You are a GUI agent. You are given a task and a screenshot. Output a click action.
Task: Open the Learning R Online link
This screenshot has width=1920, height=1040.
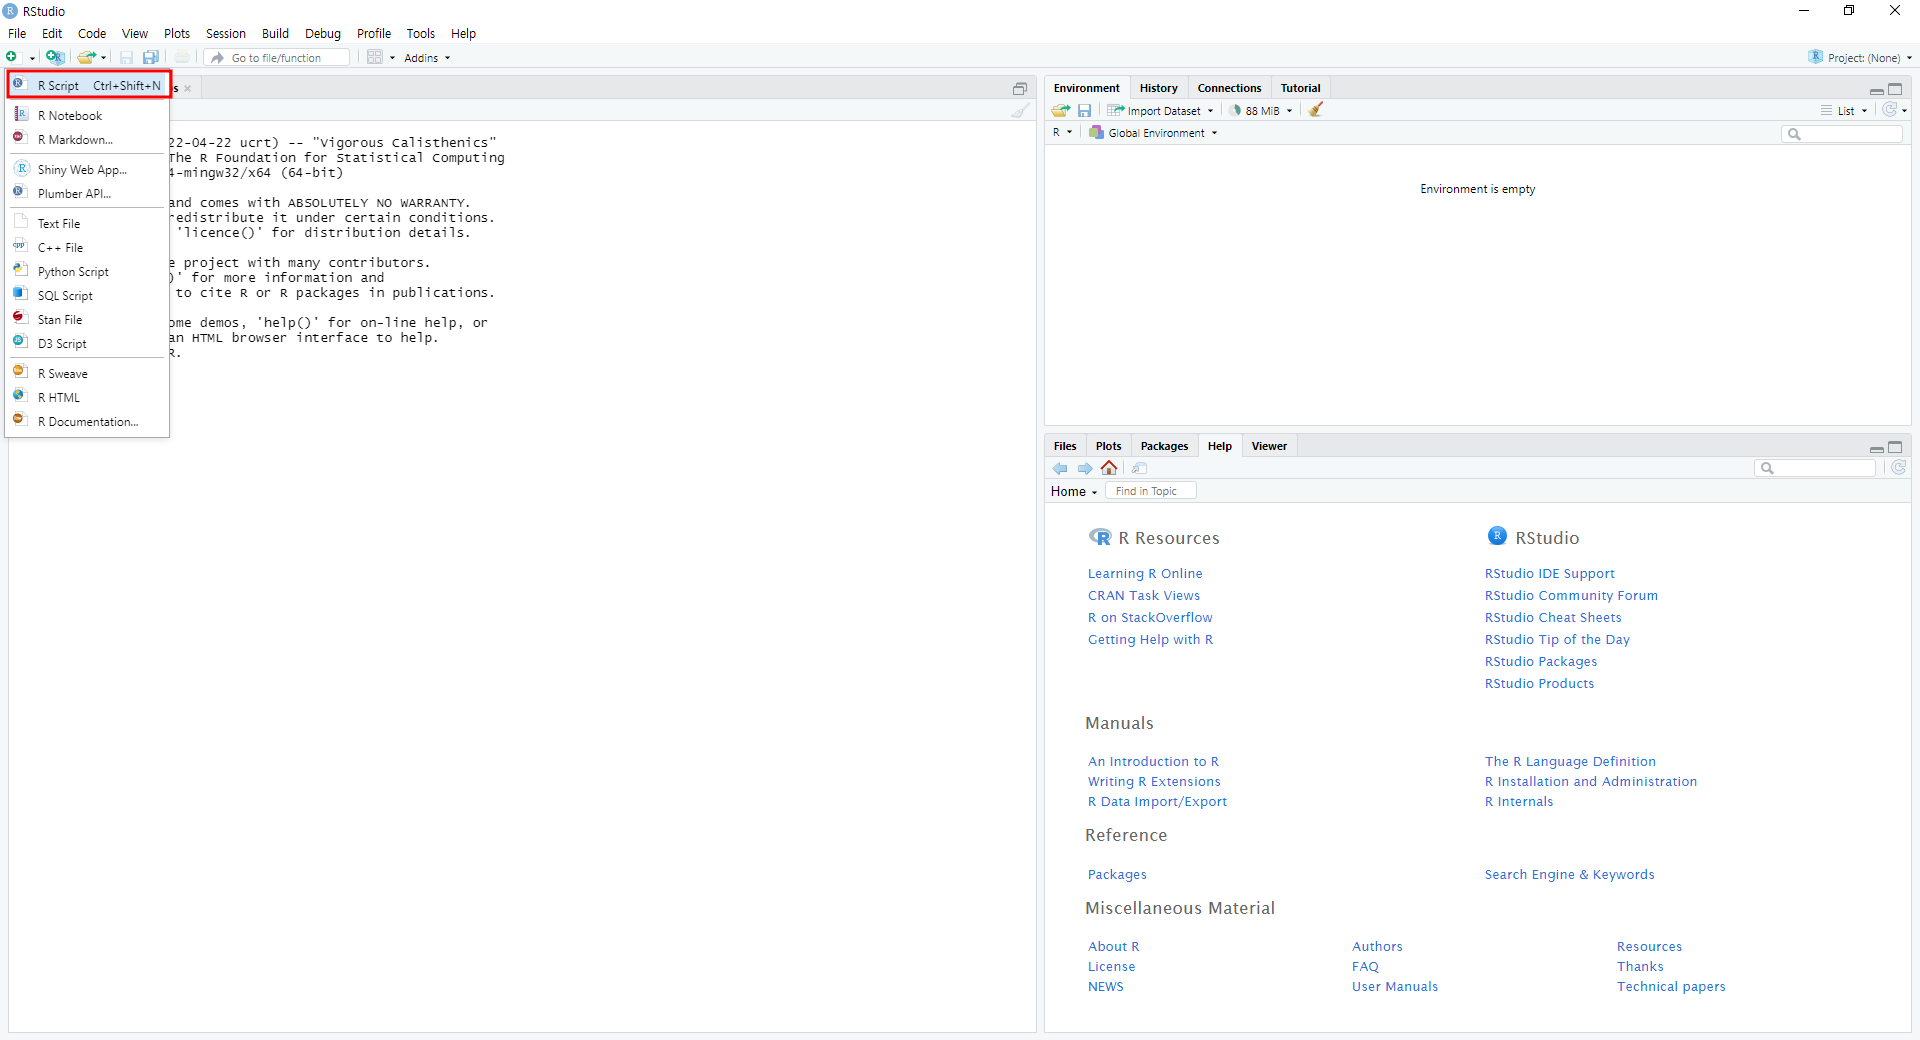(1145, 573)
